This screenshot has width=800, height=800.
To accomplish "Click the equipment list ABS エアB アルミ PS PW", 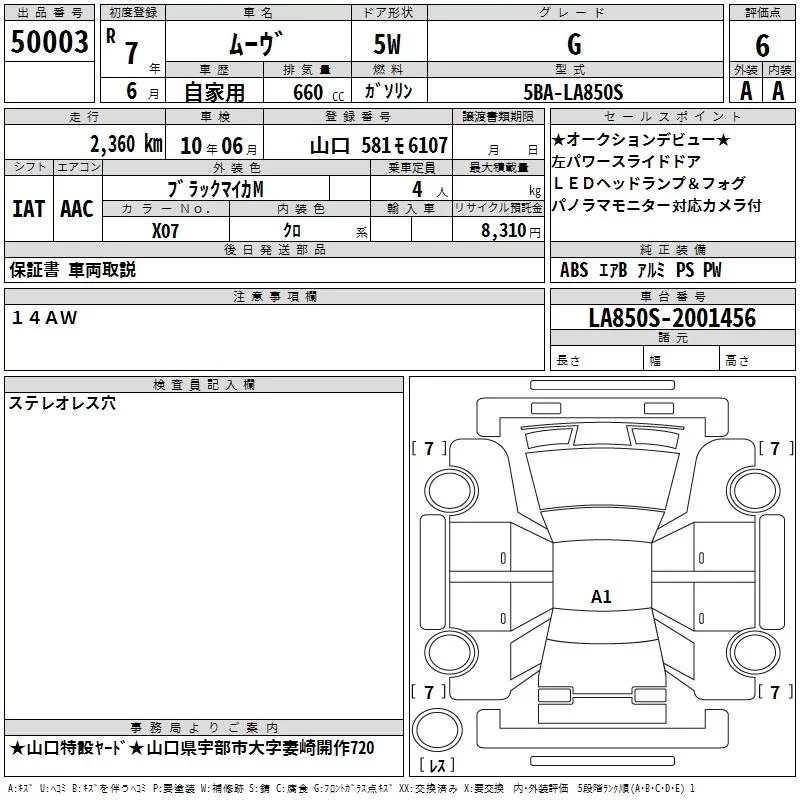I will click(x=640, y=270).
